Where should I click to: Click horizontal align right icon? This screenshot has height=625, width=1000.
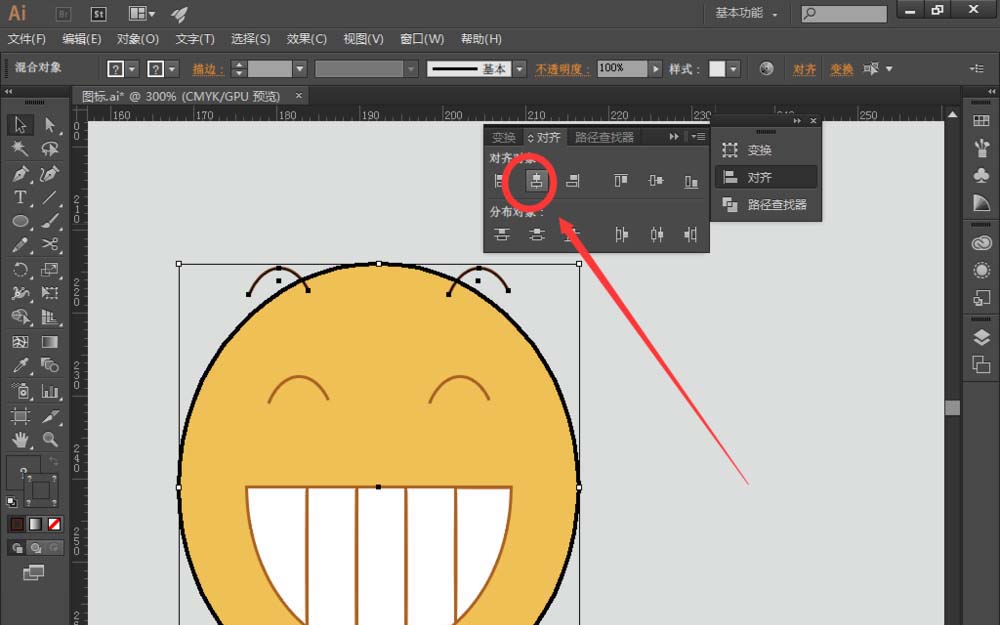coord(573,181)
